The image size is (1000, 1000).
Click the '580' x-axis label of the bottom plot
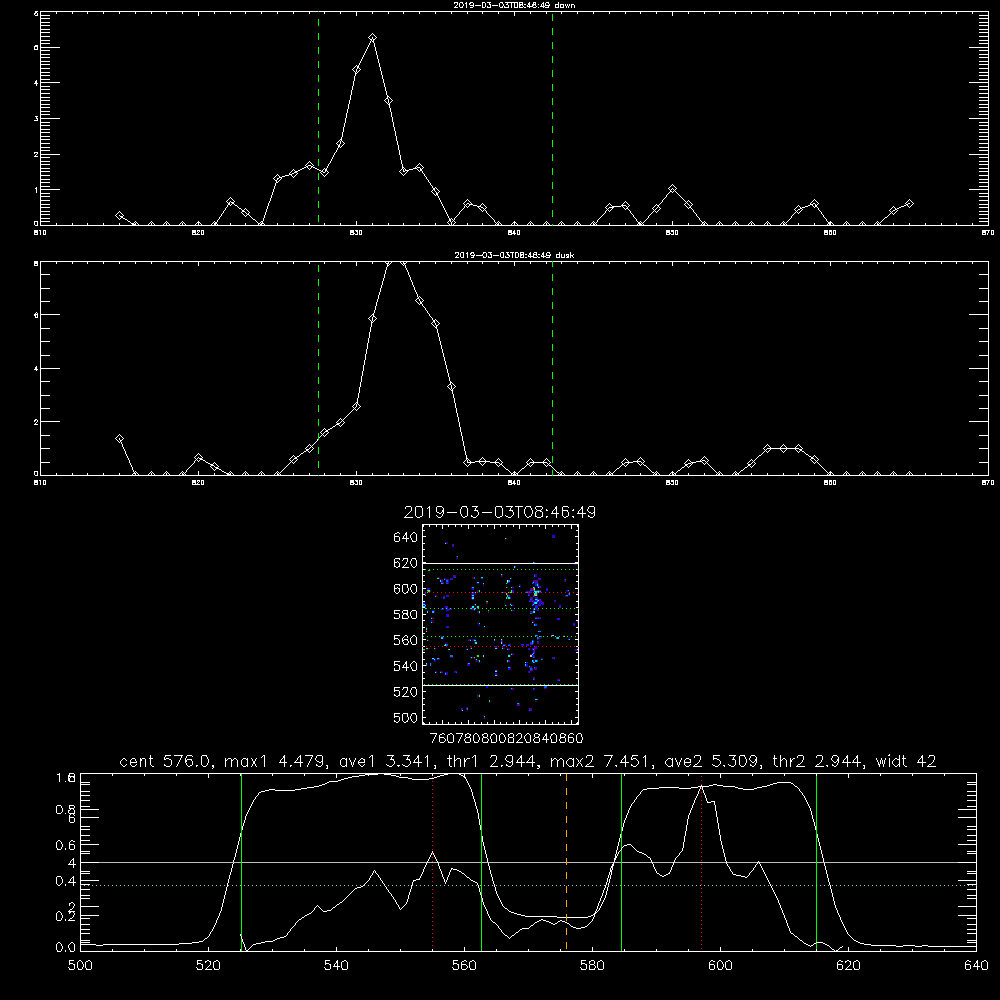[x=592, y=966]
